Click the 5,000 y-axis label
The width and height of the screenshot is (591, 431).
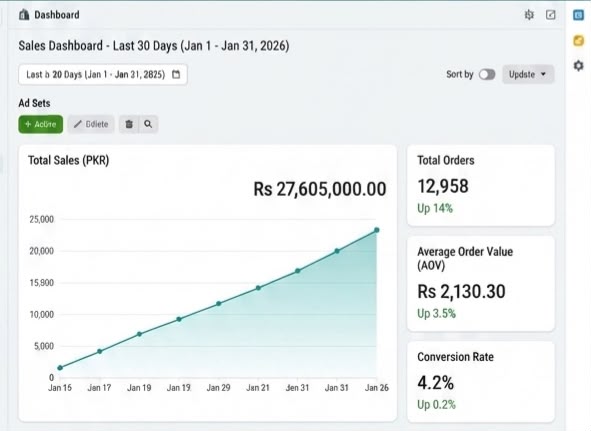(44, 346)
